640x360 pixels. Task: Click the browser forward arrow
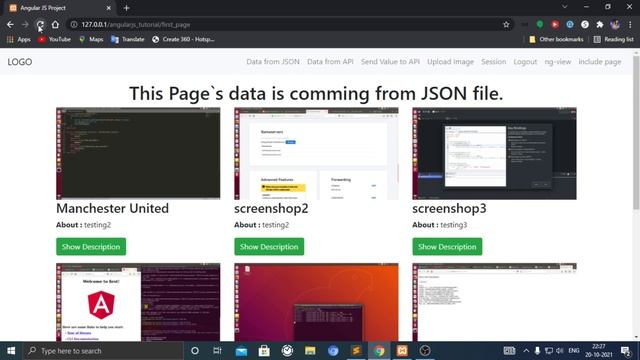(x=25, y=24)
